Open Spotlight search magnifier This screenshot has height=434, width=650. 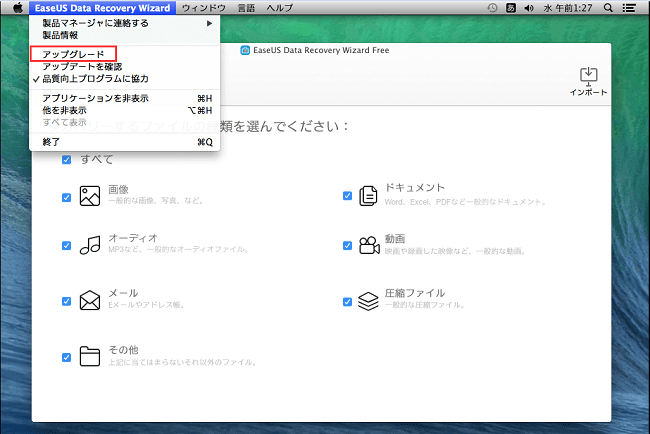(x=608, y=7)
